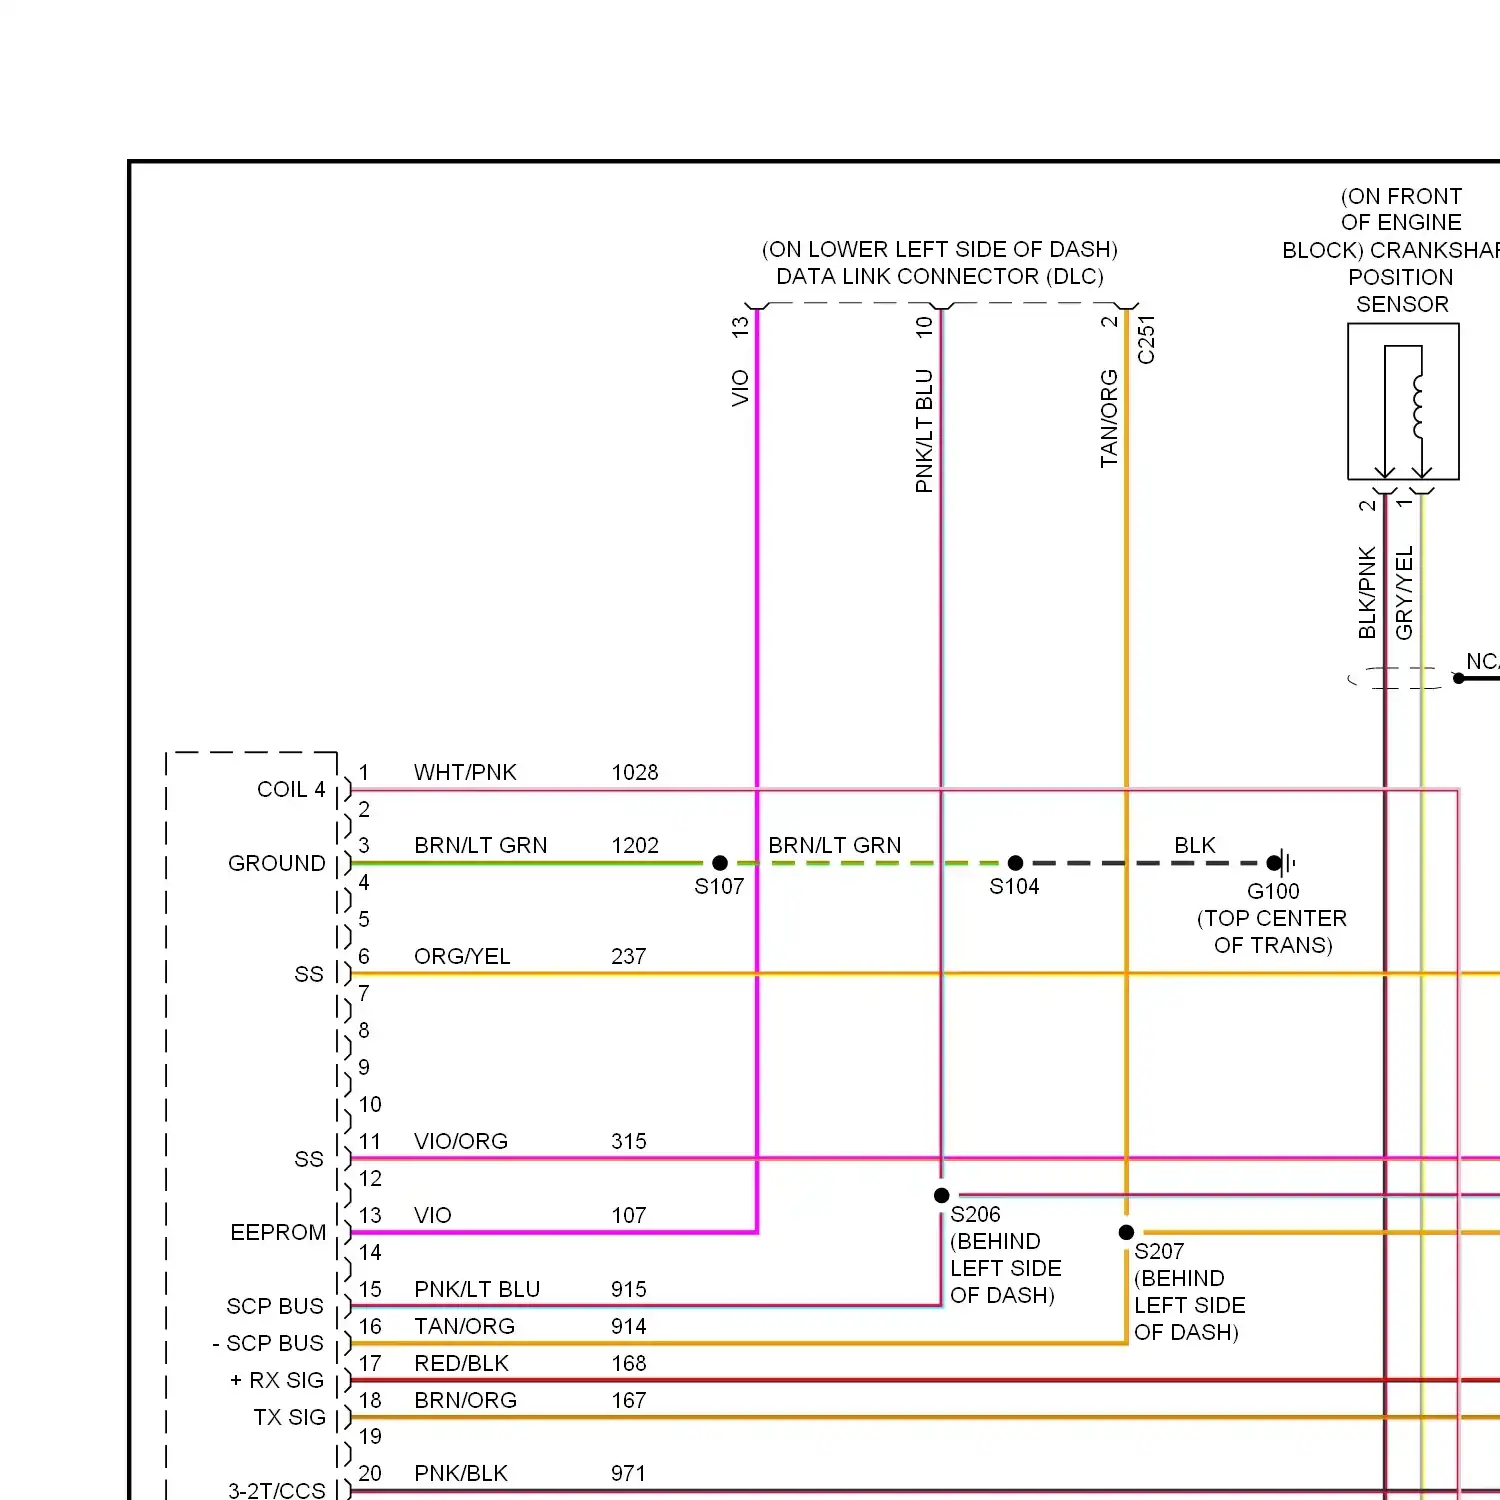Click the S207 splice dot
The image size is (1500, 1500).
(1126, 1232)
